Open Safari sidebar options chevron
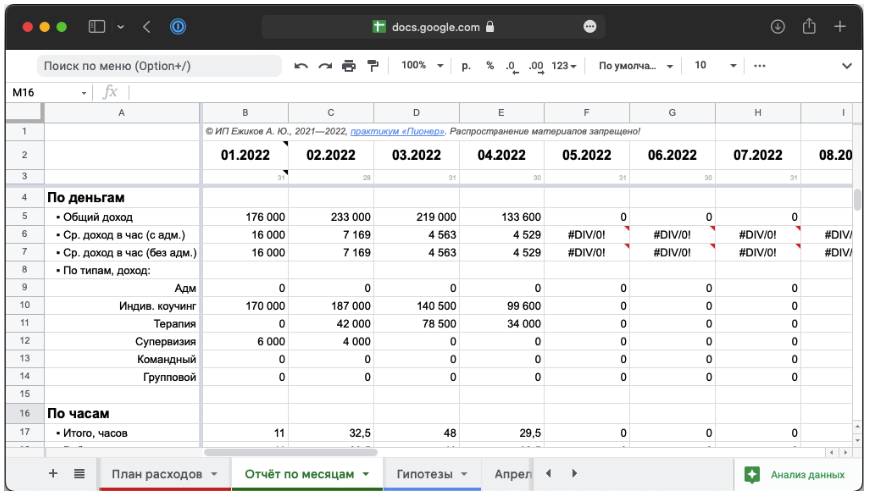The height and width of the screenshot is (498, 869). pyautogui.click(x=121, y=27)
